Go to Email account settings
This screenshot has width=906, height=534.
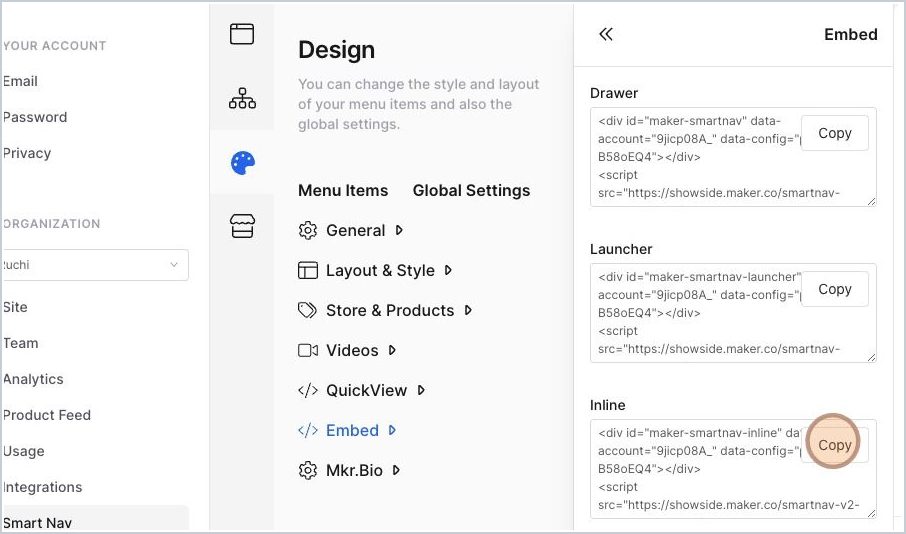[x=20, y=81]
